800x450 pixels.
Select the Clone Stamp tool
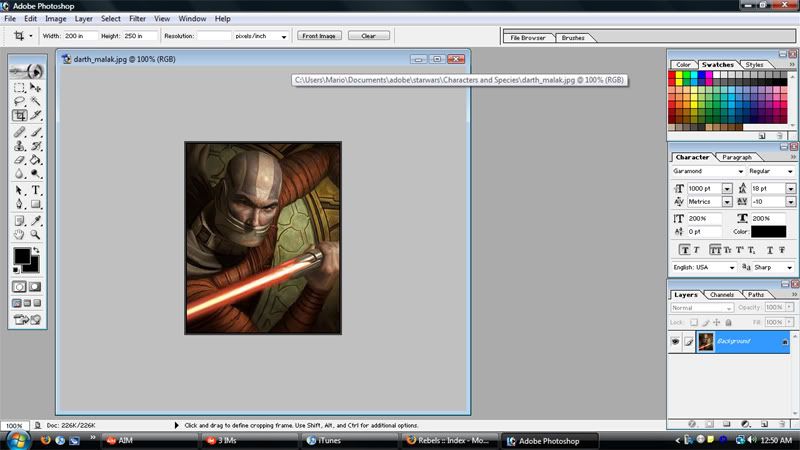tap(19, 146)
